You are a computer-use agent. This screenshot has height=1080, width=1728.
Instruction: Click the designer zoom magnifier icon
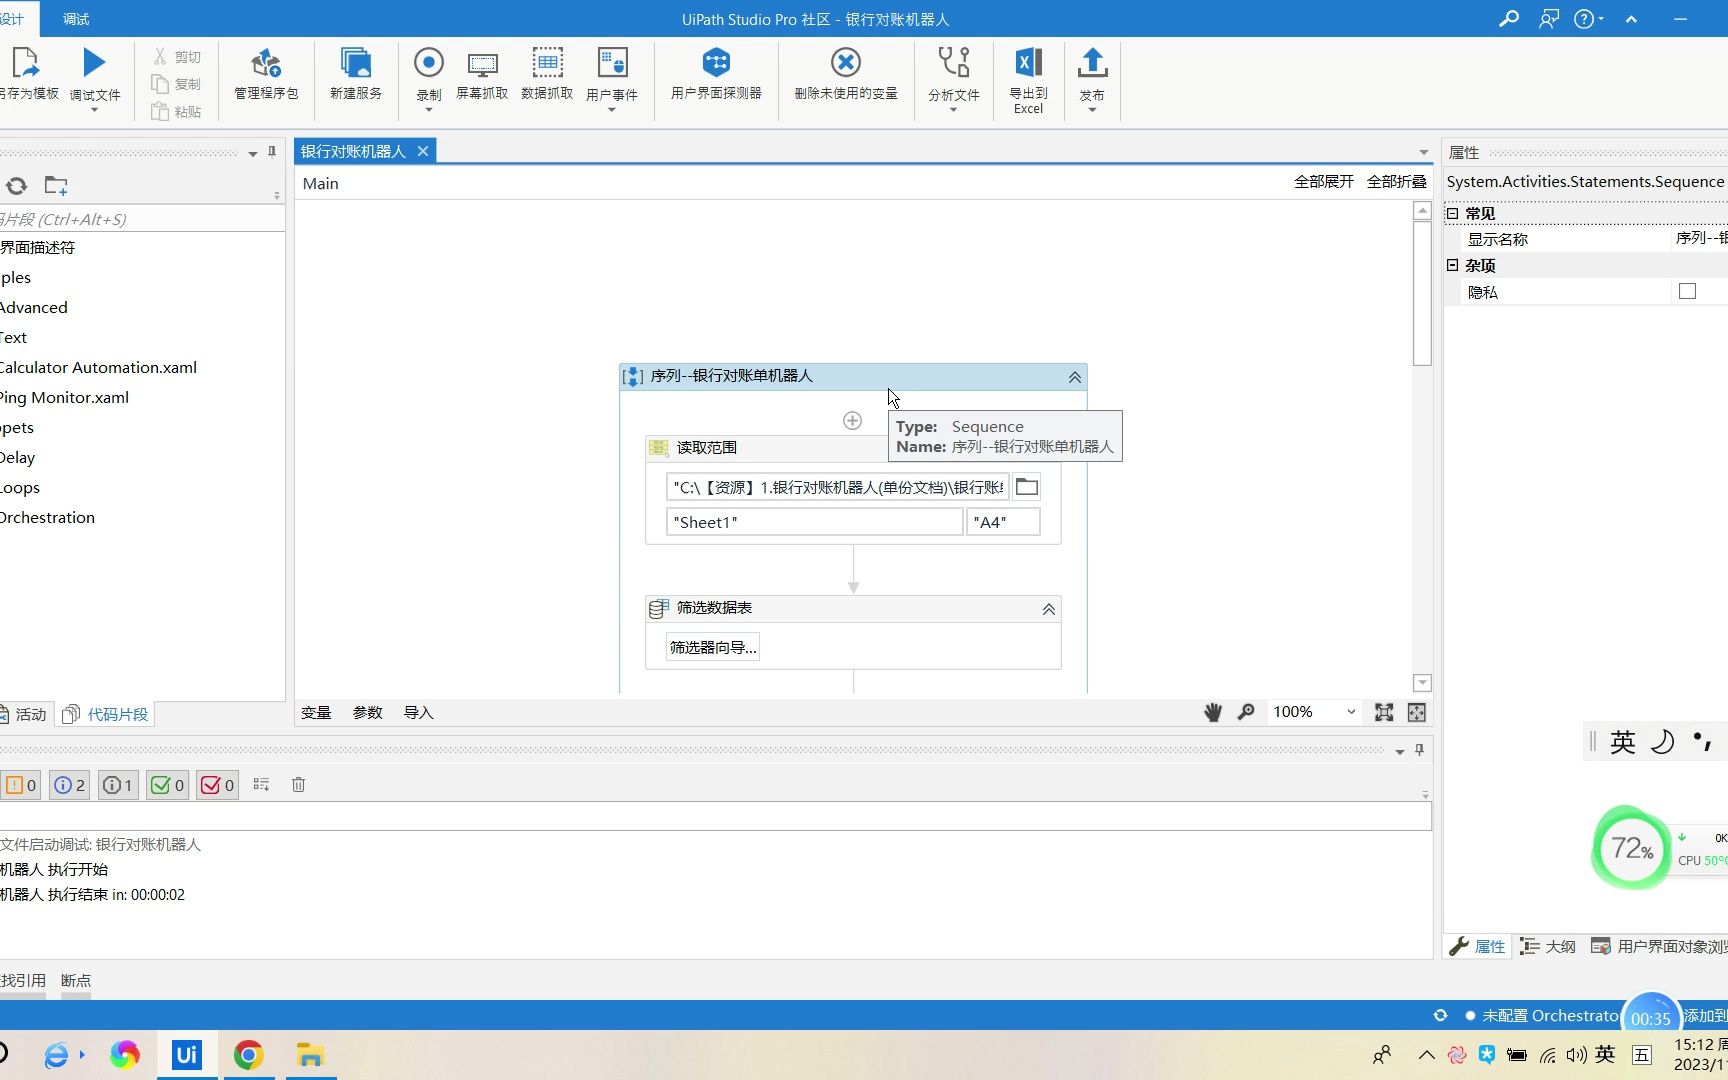point(1246,712)
